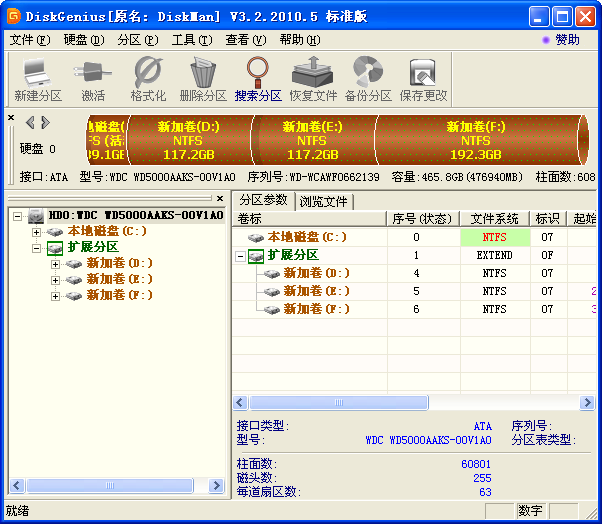Expand 新加卷(D:) in the left tree
Viewport: 602px width, 524px height.
[x=55, y=263]
